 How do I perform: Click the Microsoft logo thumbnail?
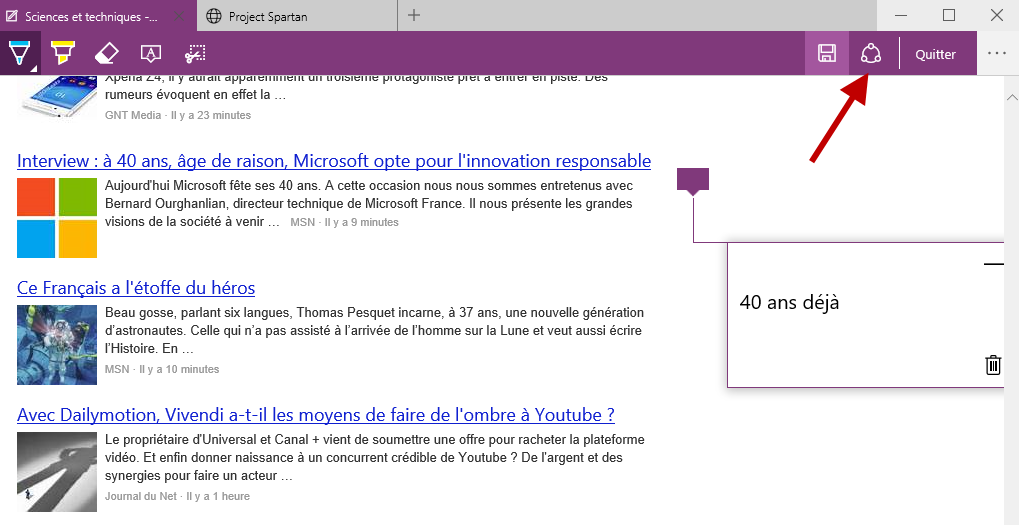pos(57,218)
